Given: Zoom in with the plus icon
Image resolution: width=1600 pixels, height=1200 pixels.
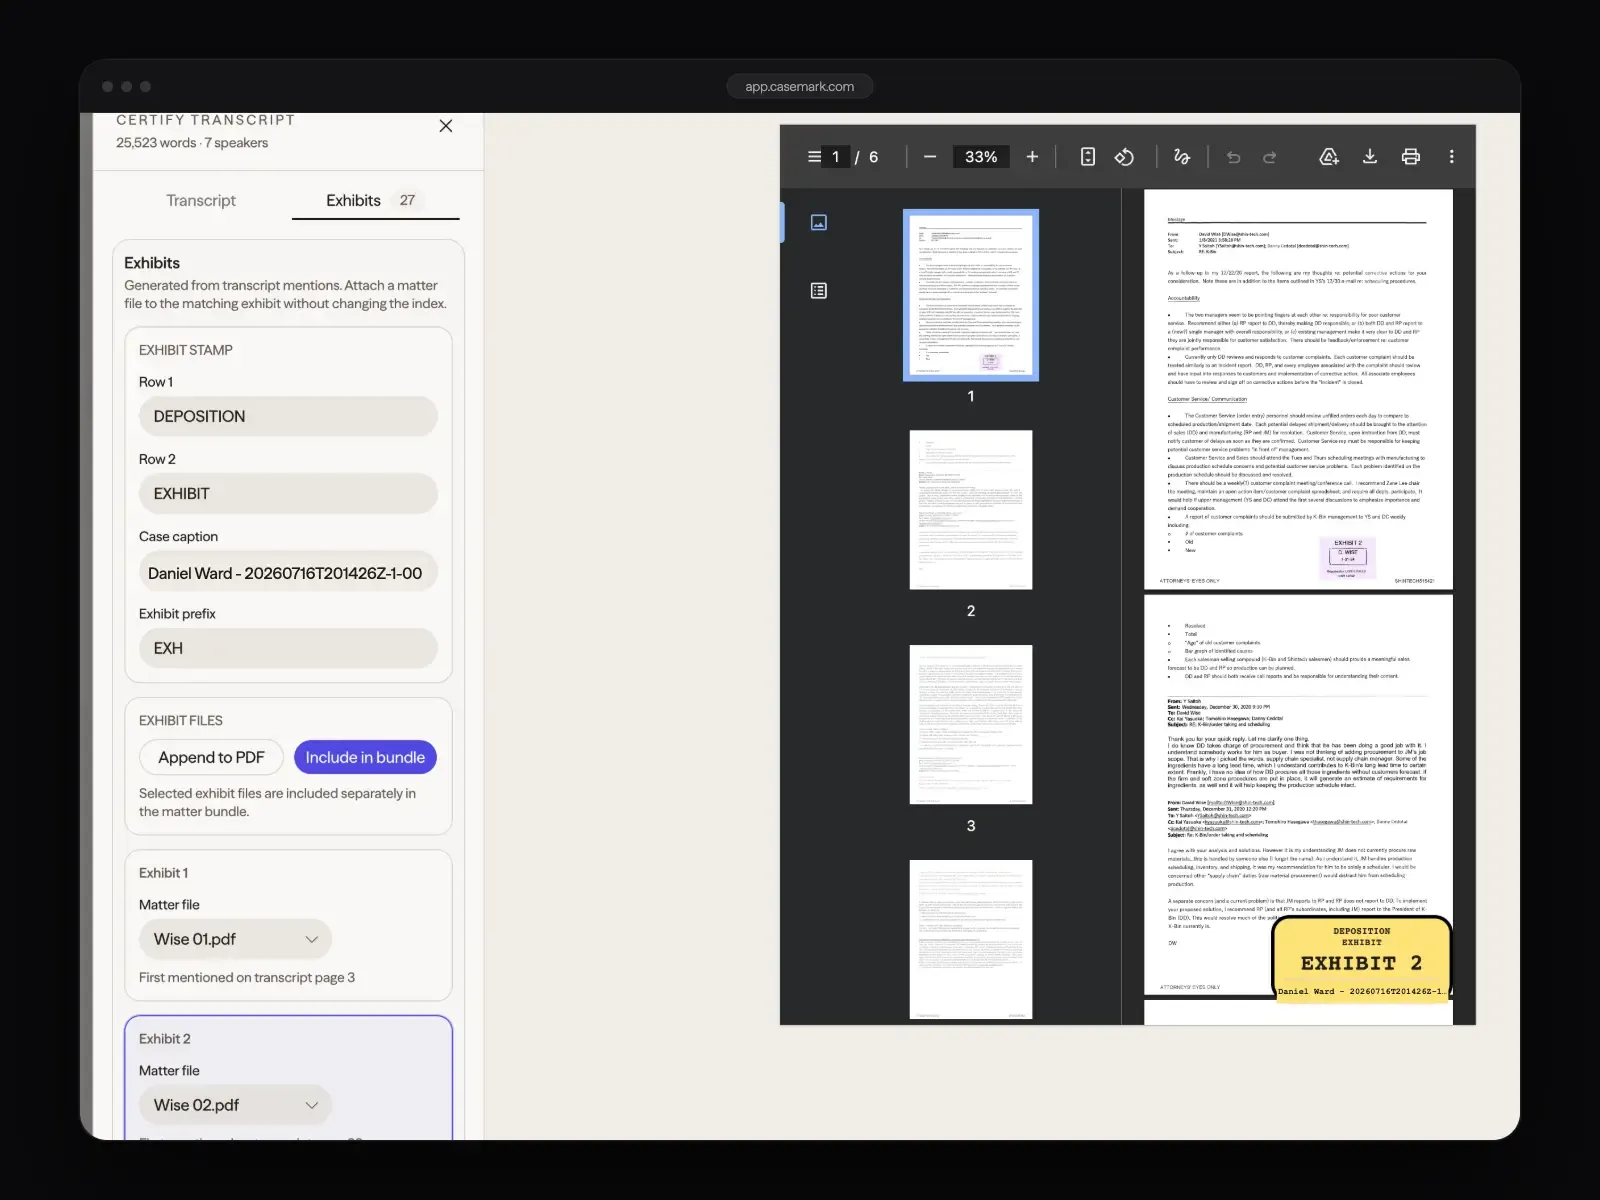Looking at the screenshot, I should coord(1032,157).
